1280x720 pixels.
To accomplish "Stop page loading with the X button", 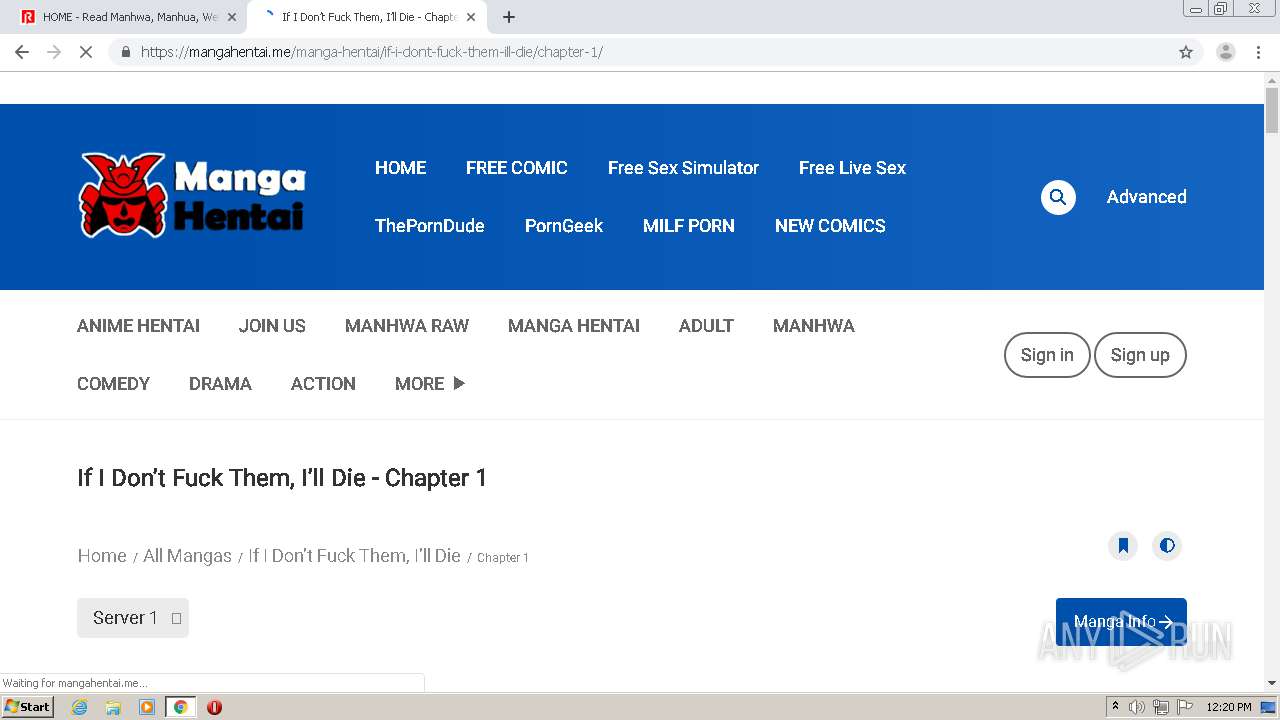I will tap(86, 52).
